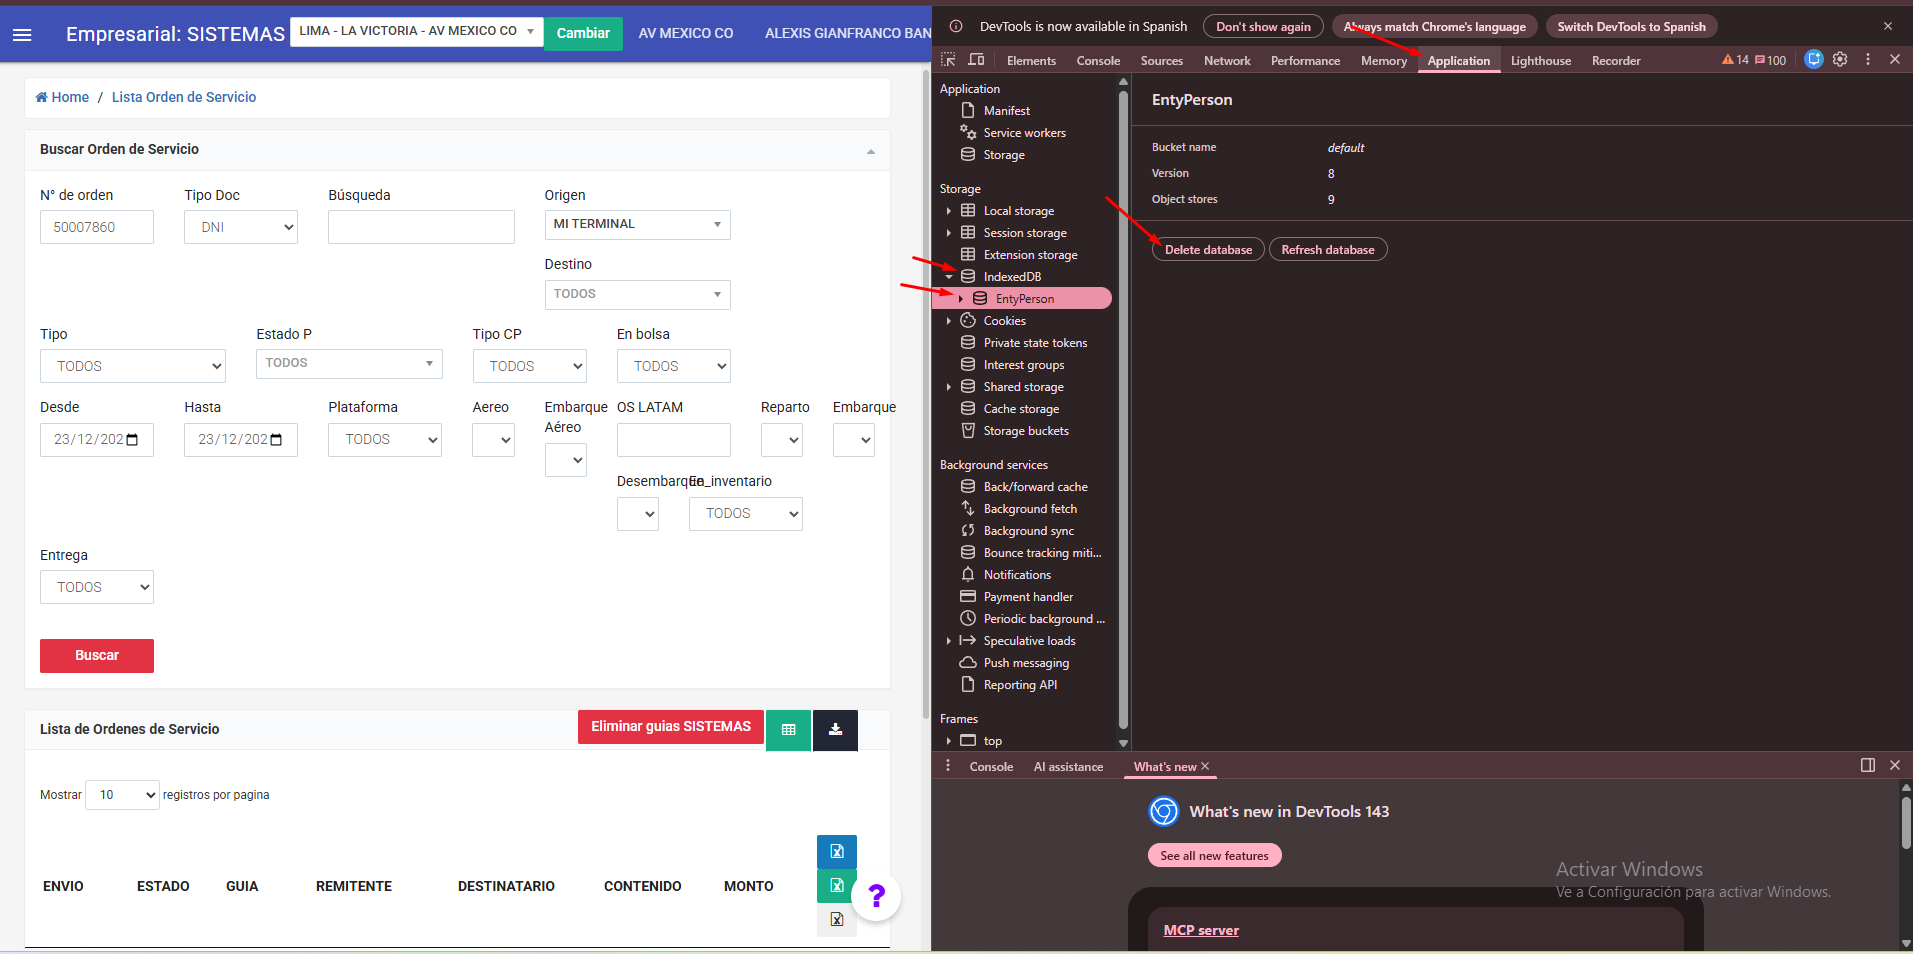Switch to the Console drawer tab
The image size is (1913, 954).
(x=991, y=767)
